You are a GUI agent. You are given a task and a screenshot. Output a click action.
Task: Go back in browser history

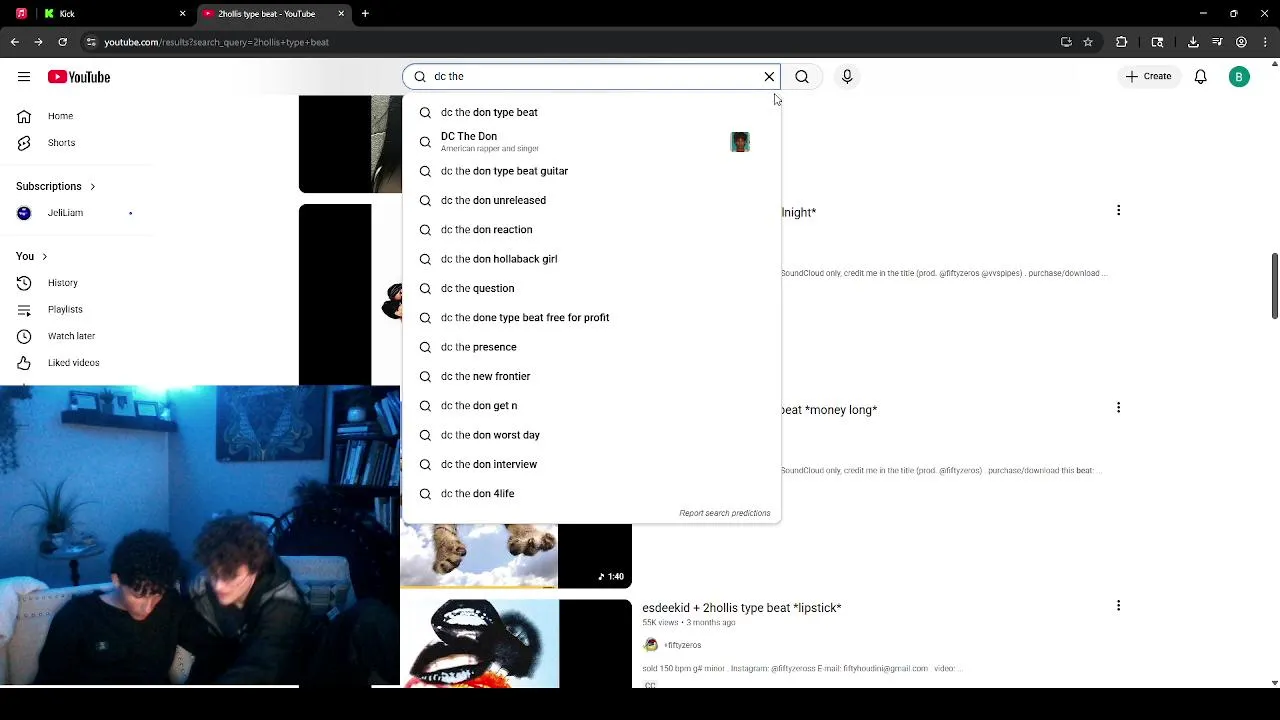coord(14,42)
